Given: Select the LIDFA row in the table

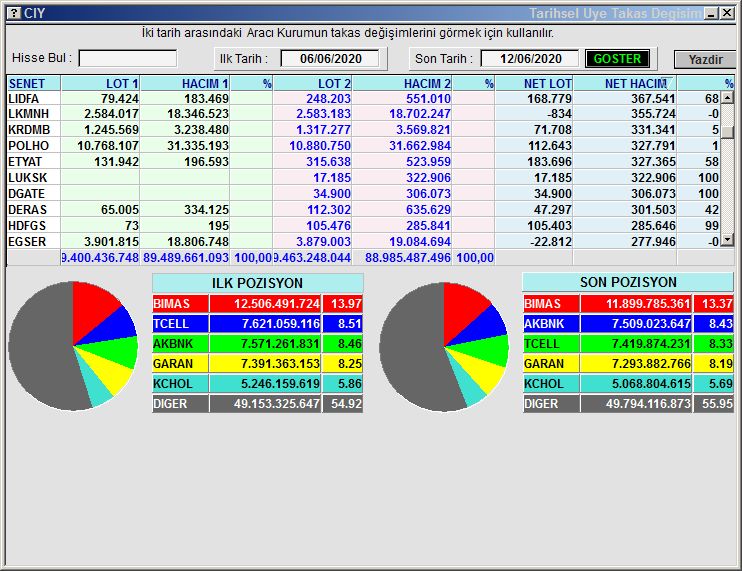Looking at the screenshot, I should (28, 99).
